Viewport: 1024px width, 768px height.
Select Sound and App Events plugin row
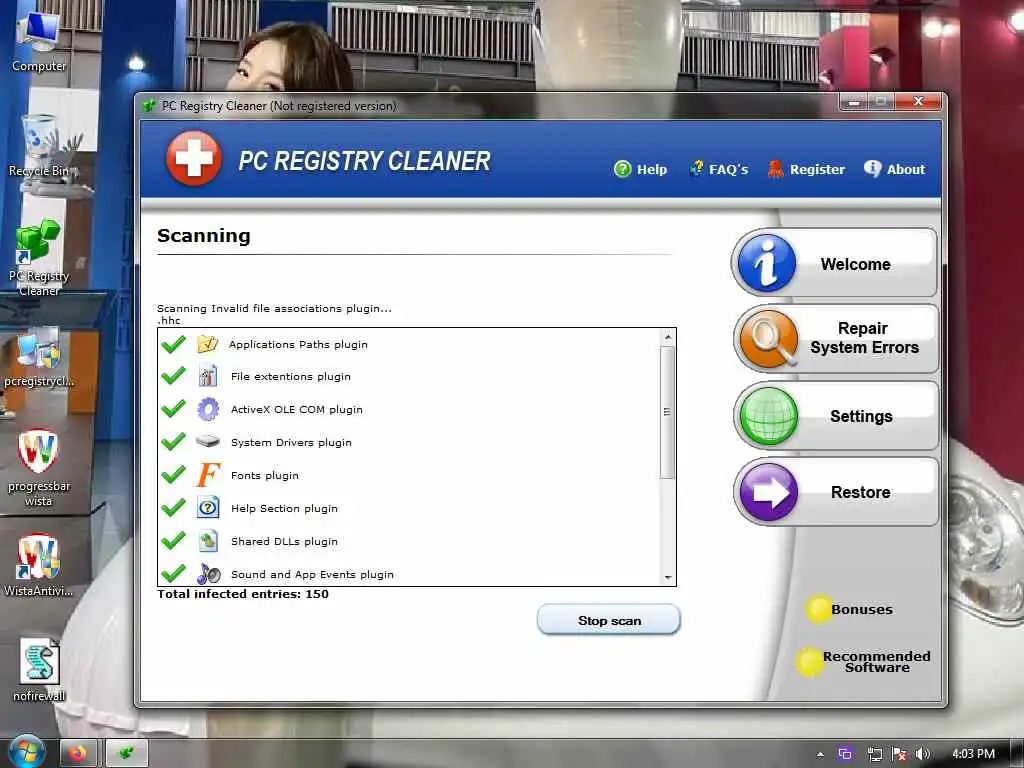tap(409, 573)
